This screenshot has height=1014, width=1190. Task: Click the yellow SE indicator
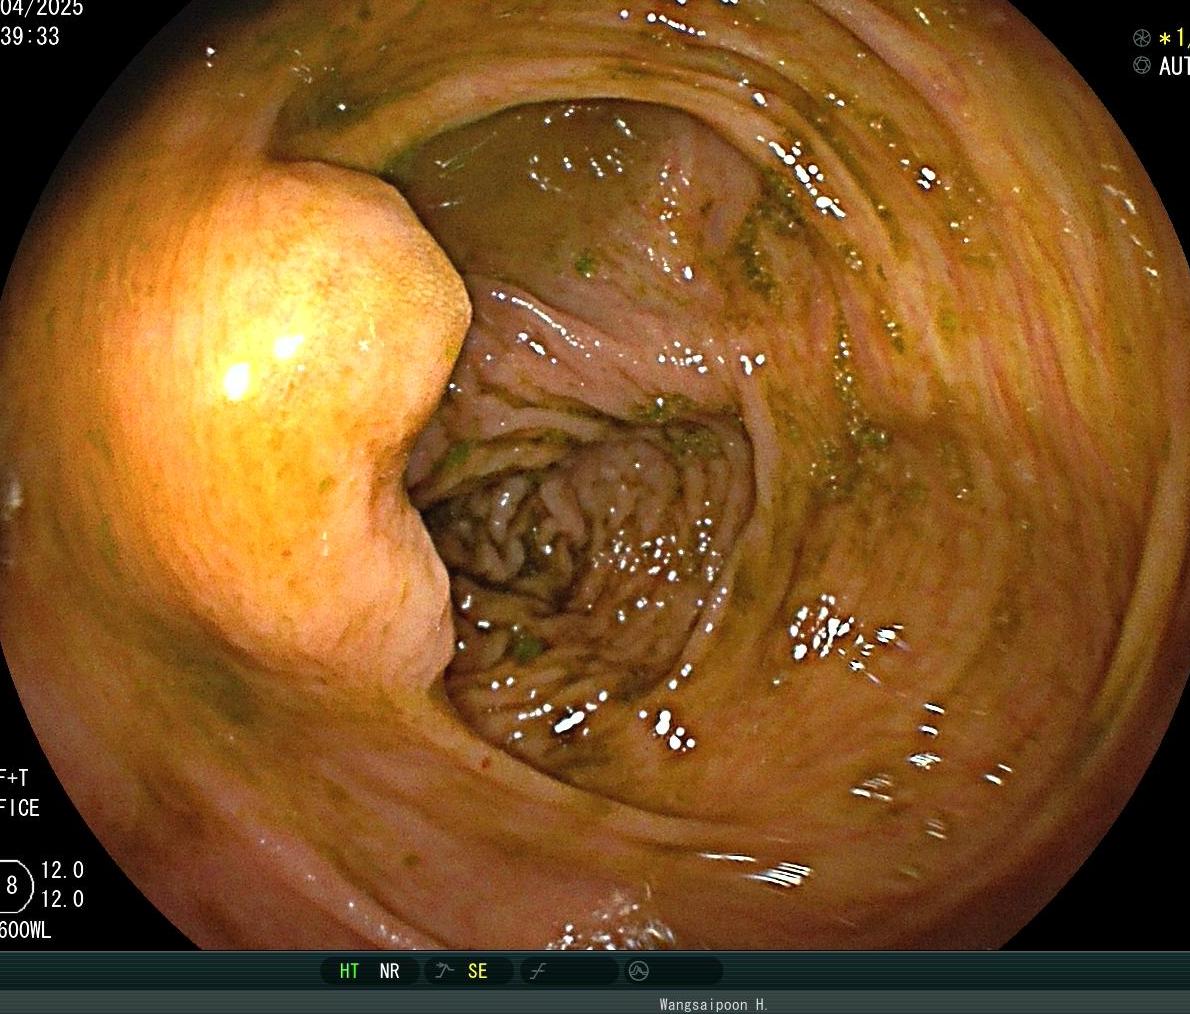pyautogui.click(x=477, y=971)
